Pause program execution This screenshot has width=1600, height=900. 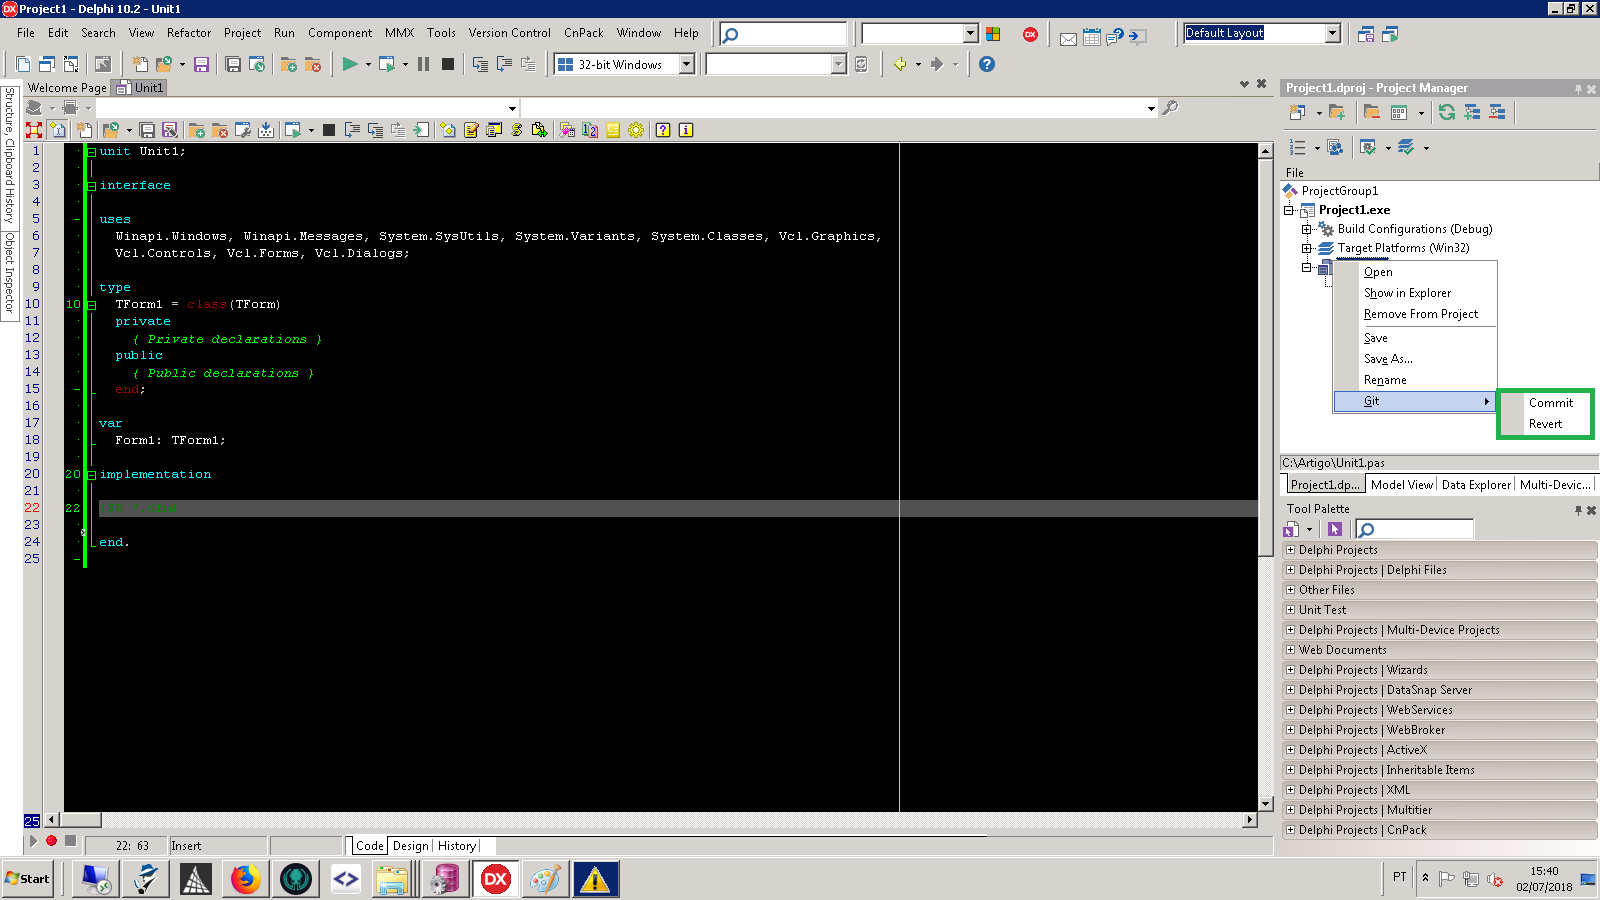(x=423, y=64)
